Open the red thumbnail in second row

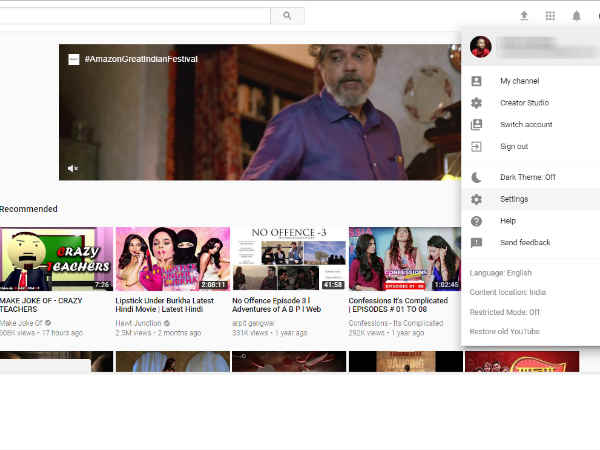[x=522, y=362]
